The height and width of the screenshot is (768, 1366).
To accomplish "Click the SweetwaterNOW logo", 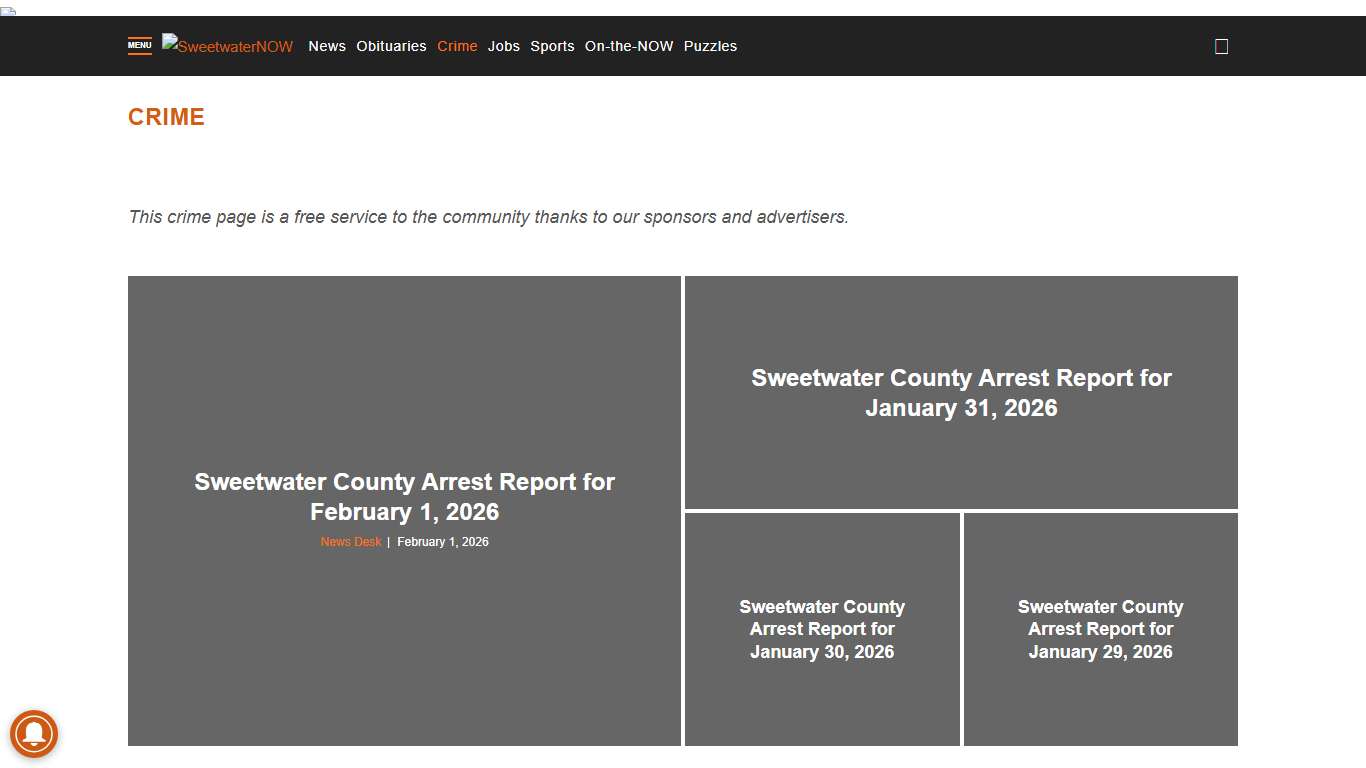I will (x=227, y=46).
